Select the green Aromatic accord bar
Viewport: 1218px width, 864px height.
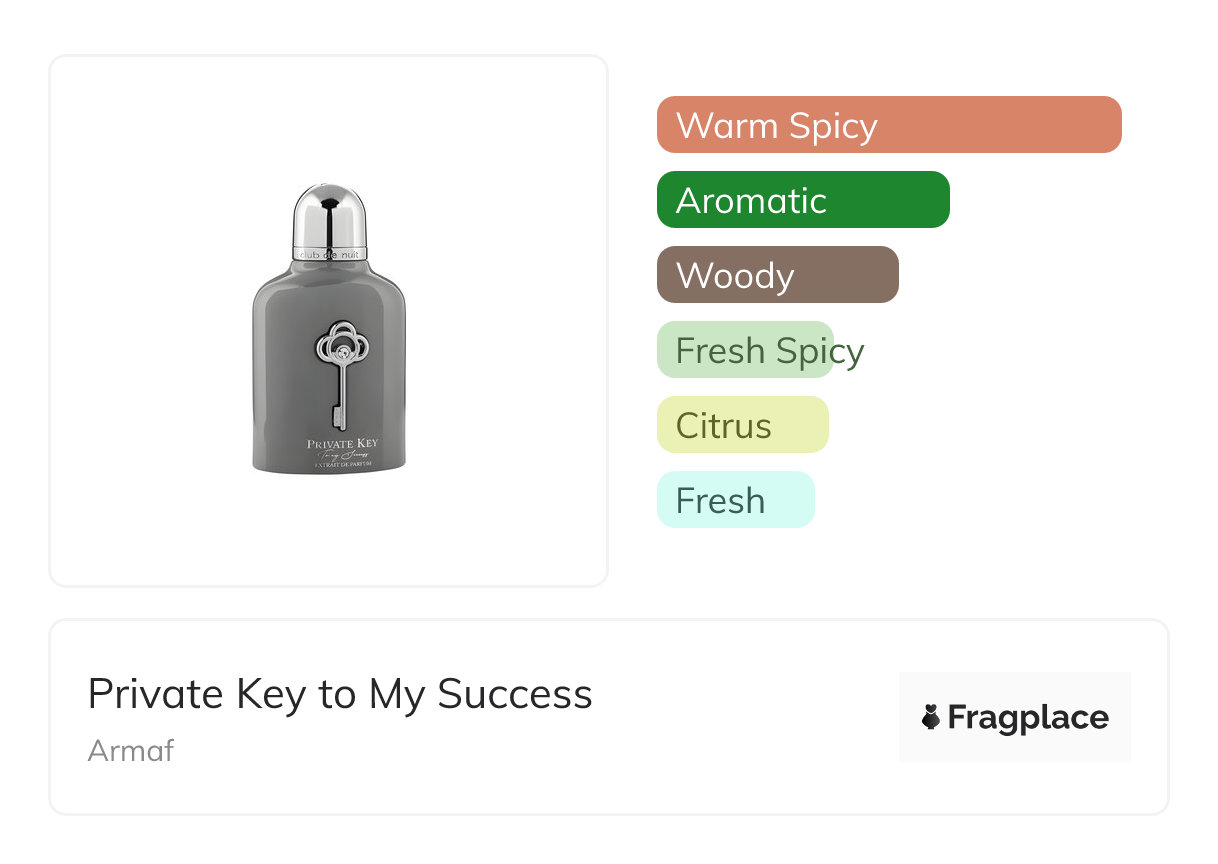tap(802, 200)
